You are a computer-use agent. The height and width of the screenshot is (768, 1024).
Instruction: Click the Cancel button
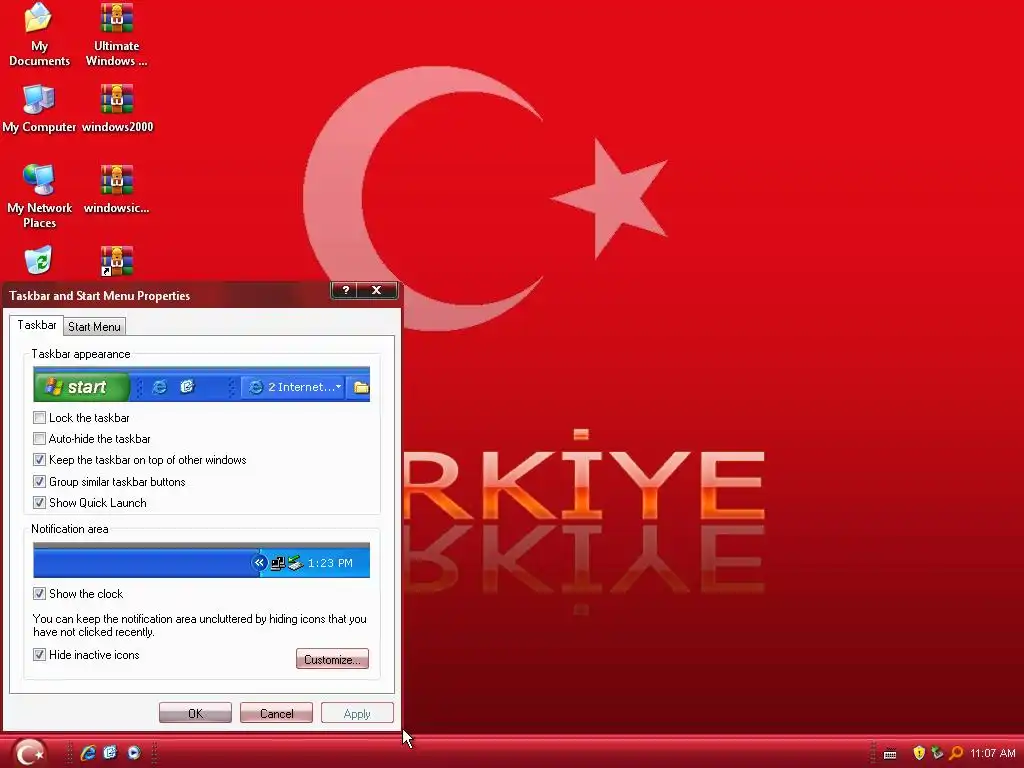click(276, 713)
